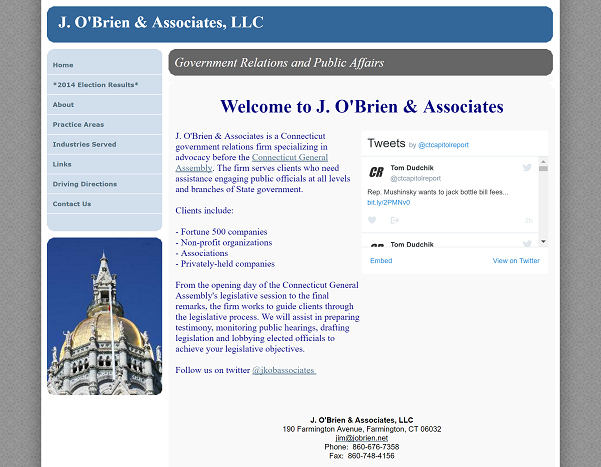Follow the Connecticut General Assembly link
Viewport: 601px width, 467px height.
(x=290, y=157)
